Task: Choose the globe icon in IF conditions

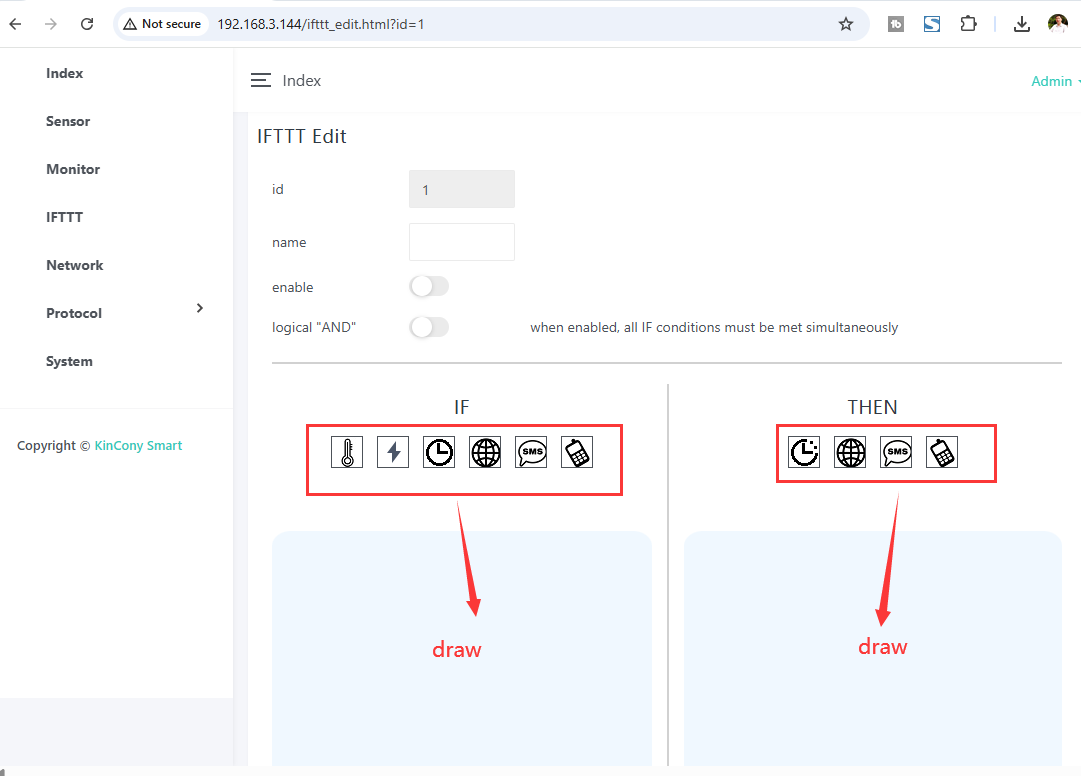Action: coord(485,453)
